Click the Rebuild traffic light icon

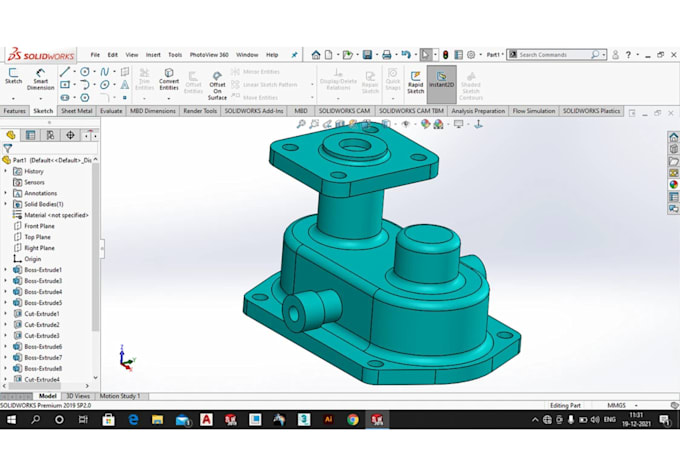(x=445, y=55)
